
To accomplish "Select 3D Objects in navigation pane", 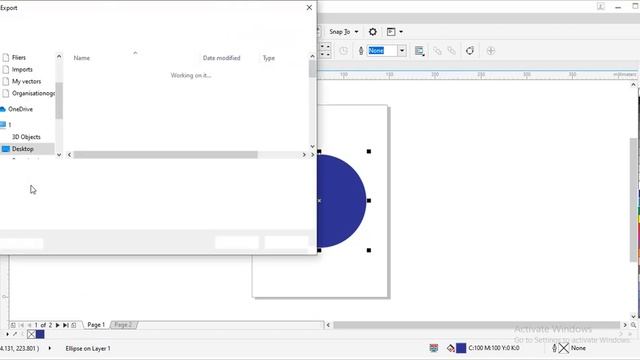I will 26,137.
